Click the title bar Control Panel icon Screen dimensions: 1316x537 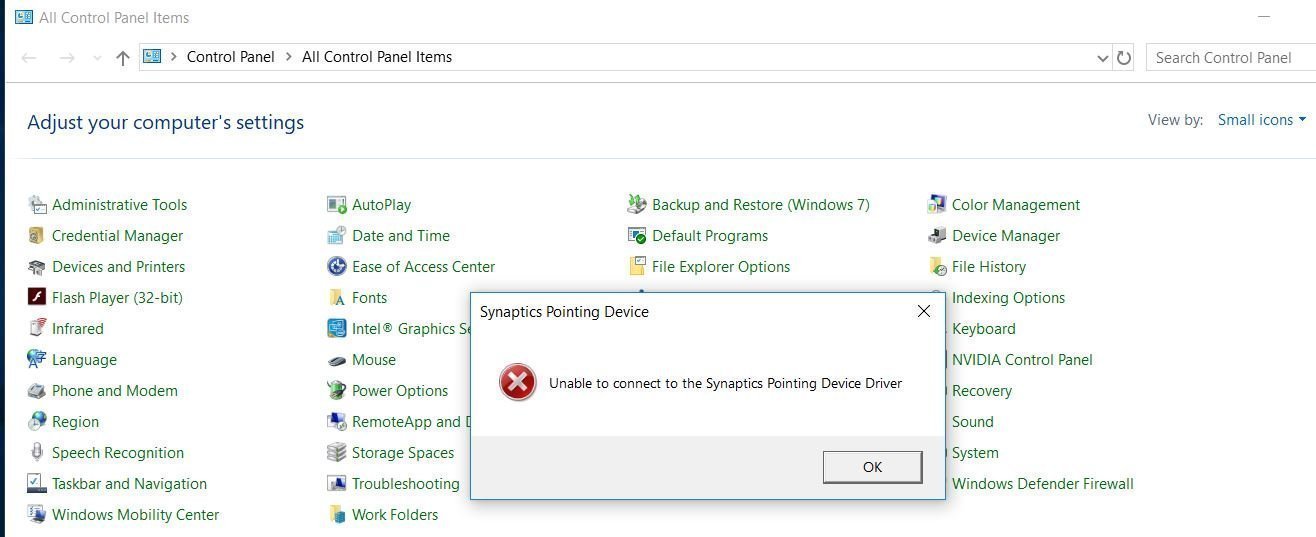[24, 17]
